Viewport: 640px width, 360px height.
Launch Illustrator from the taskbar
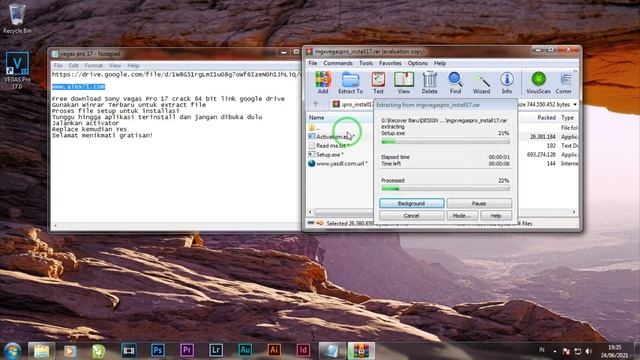274,350
